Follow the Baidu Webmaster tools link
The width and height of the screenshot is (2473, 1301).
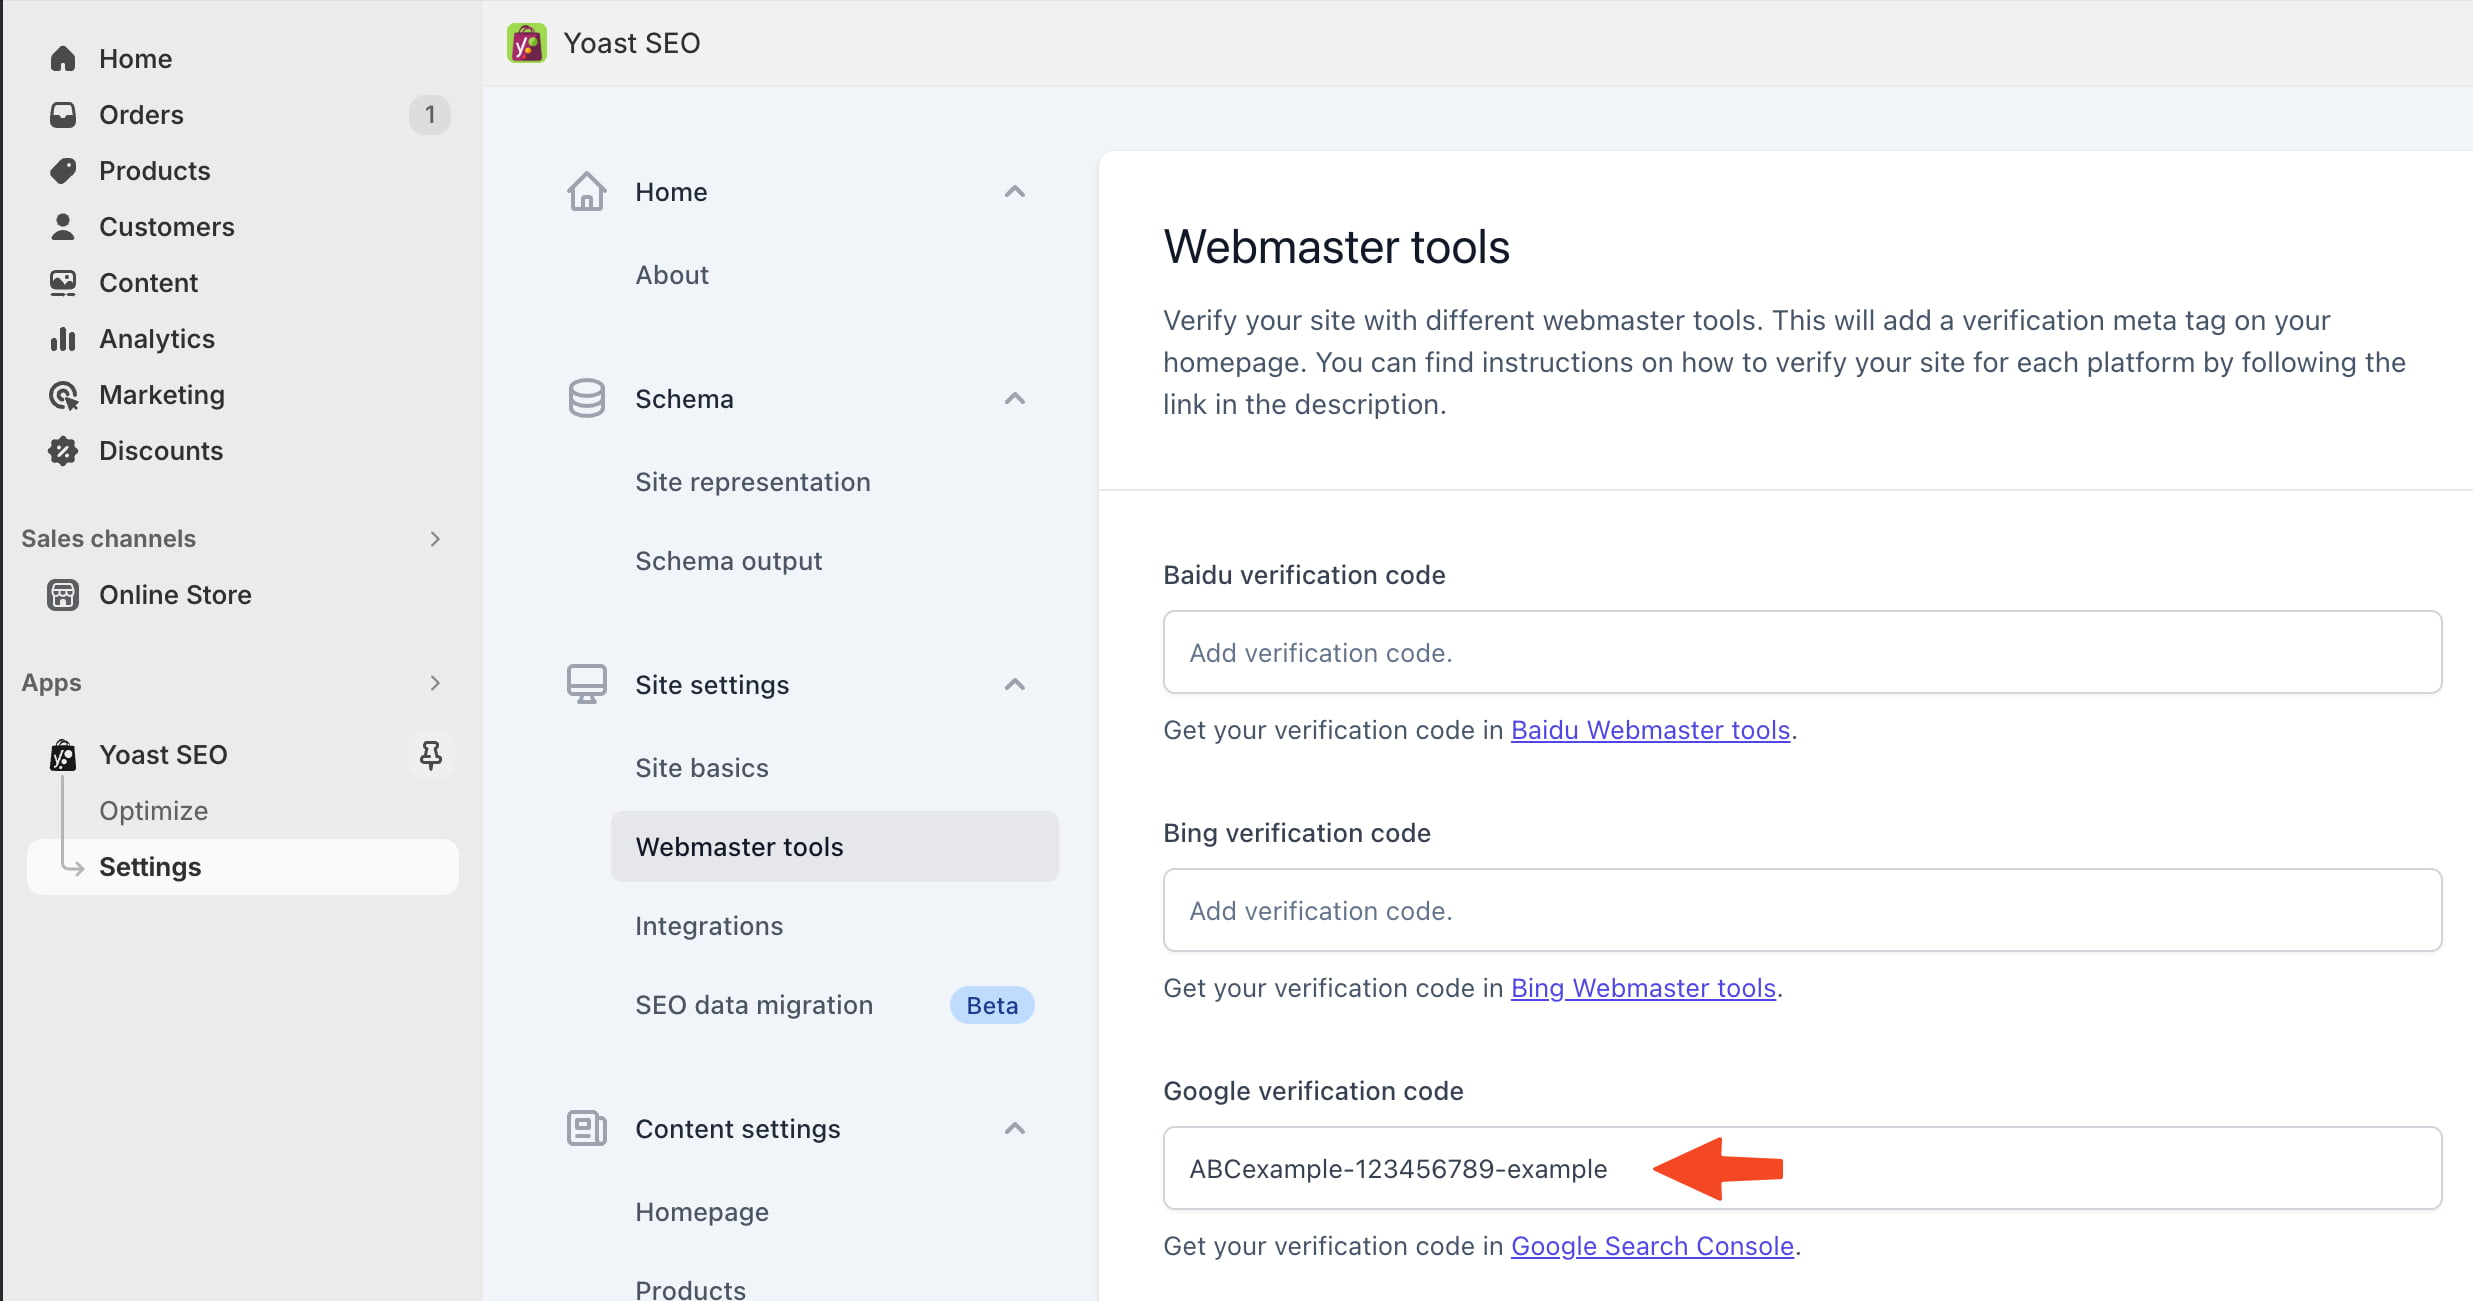click(1650, 730)
